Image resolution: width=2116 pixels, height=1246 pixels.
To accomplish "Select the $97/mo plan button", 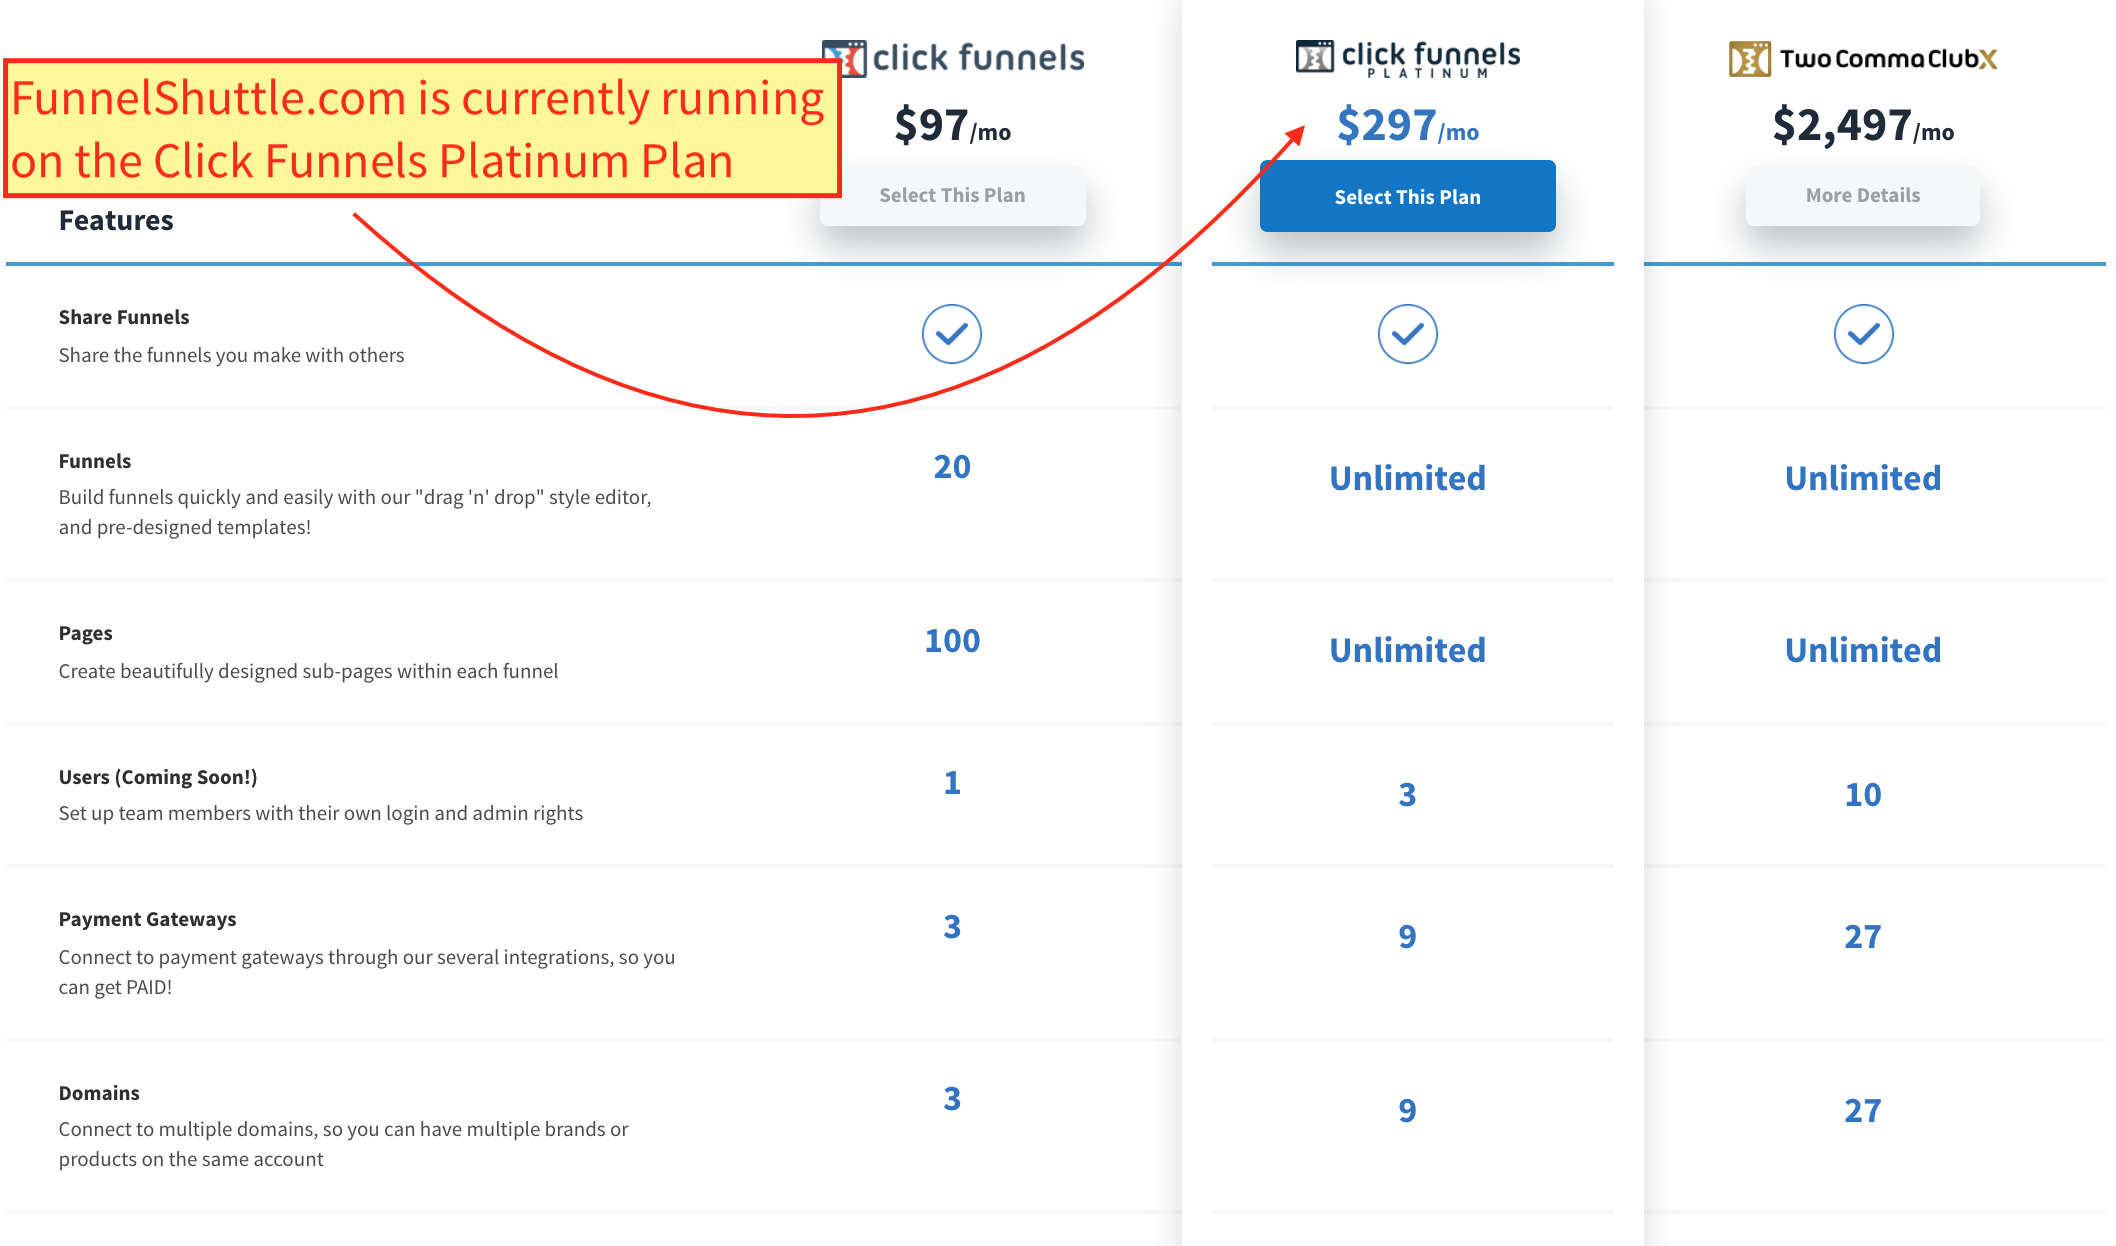I will [952, 196].
